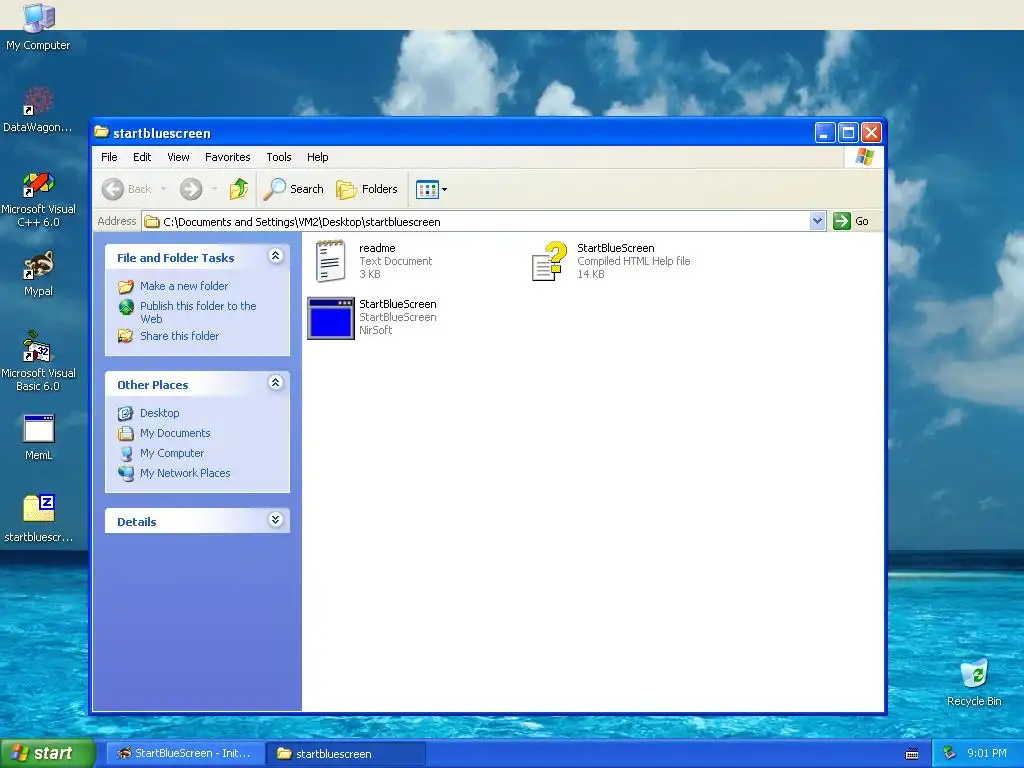Expand the Address bar dropdown
The image size is (1024, 768).
tap(817, 221)
